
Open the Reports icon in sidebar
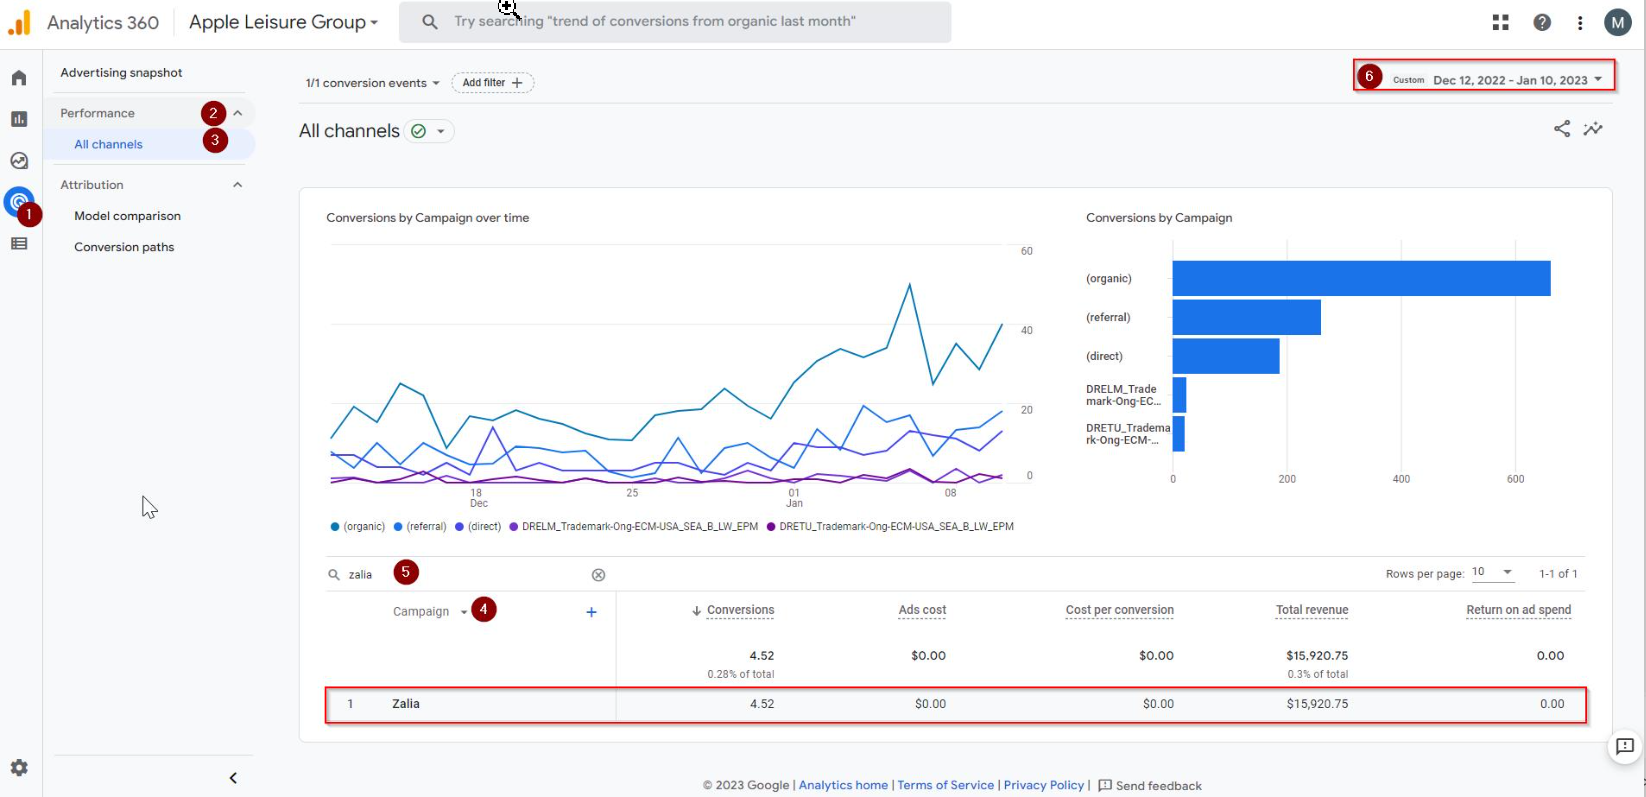[x=19, y=119]
